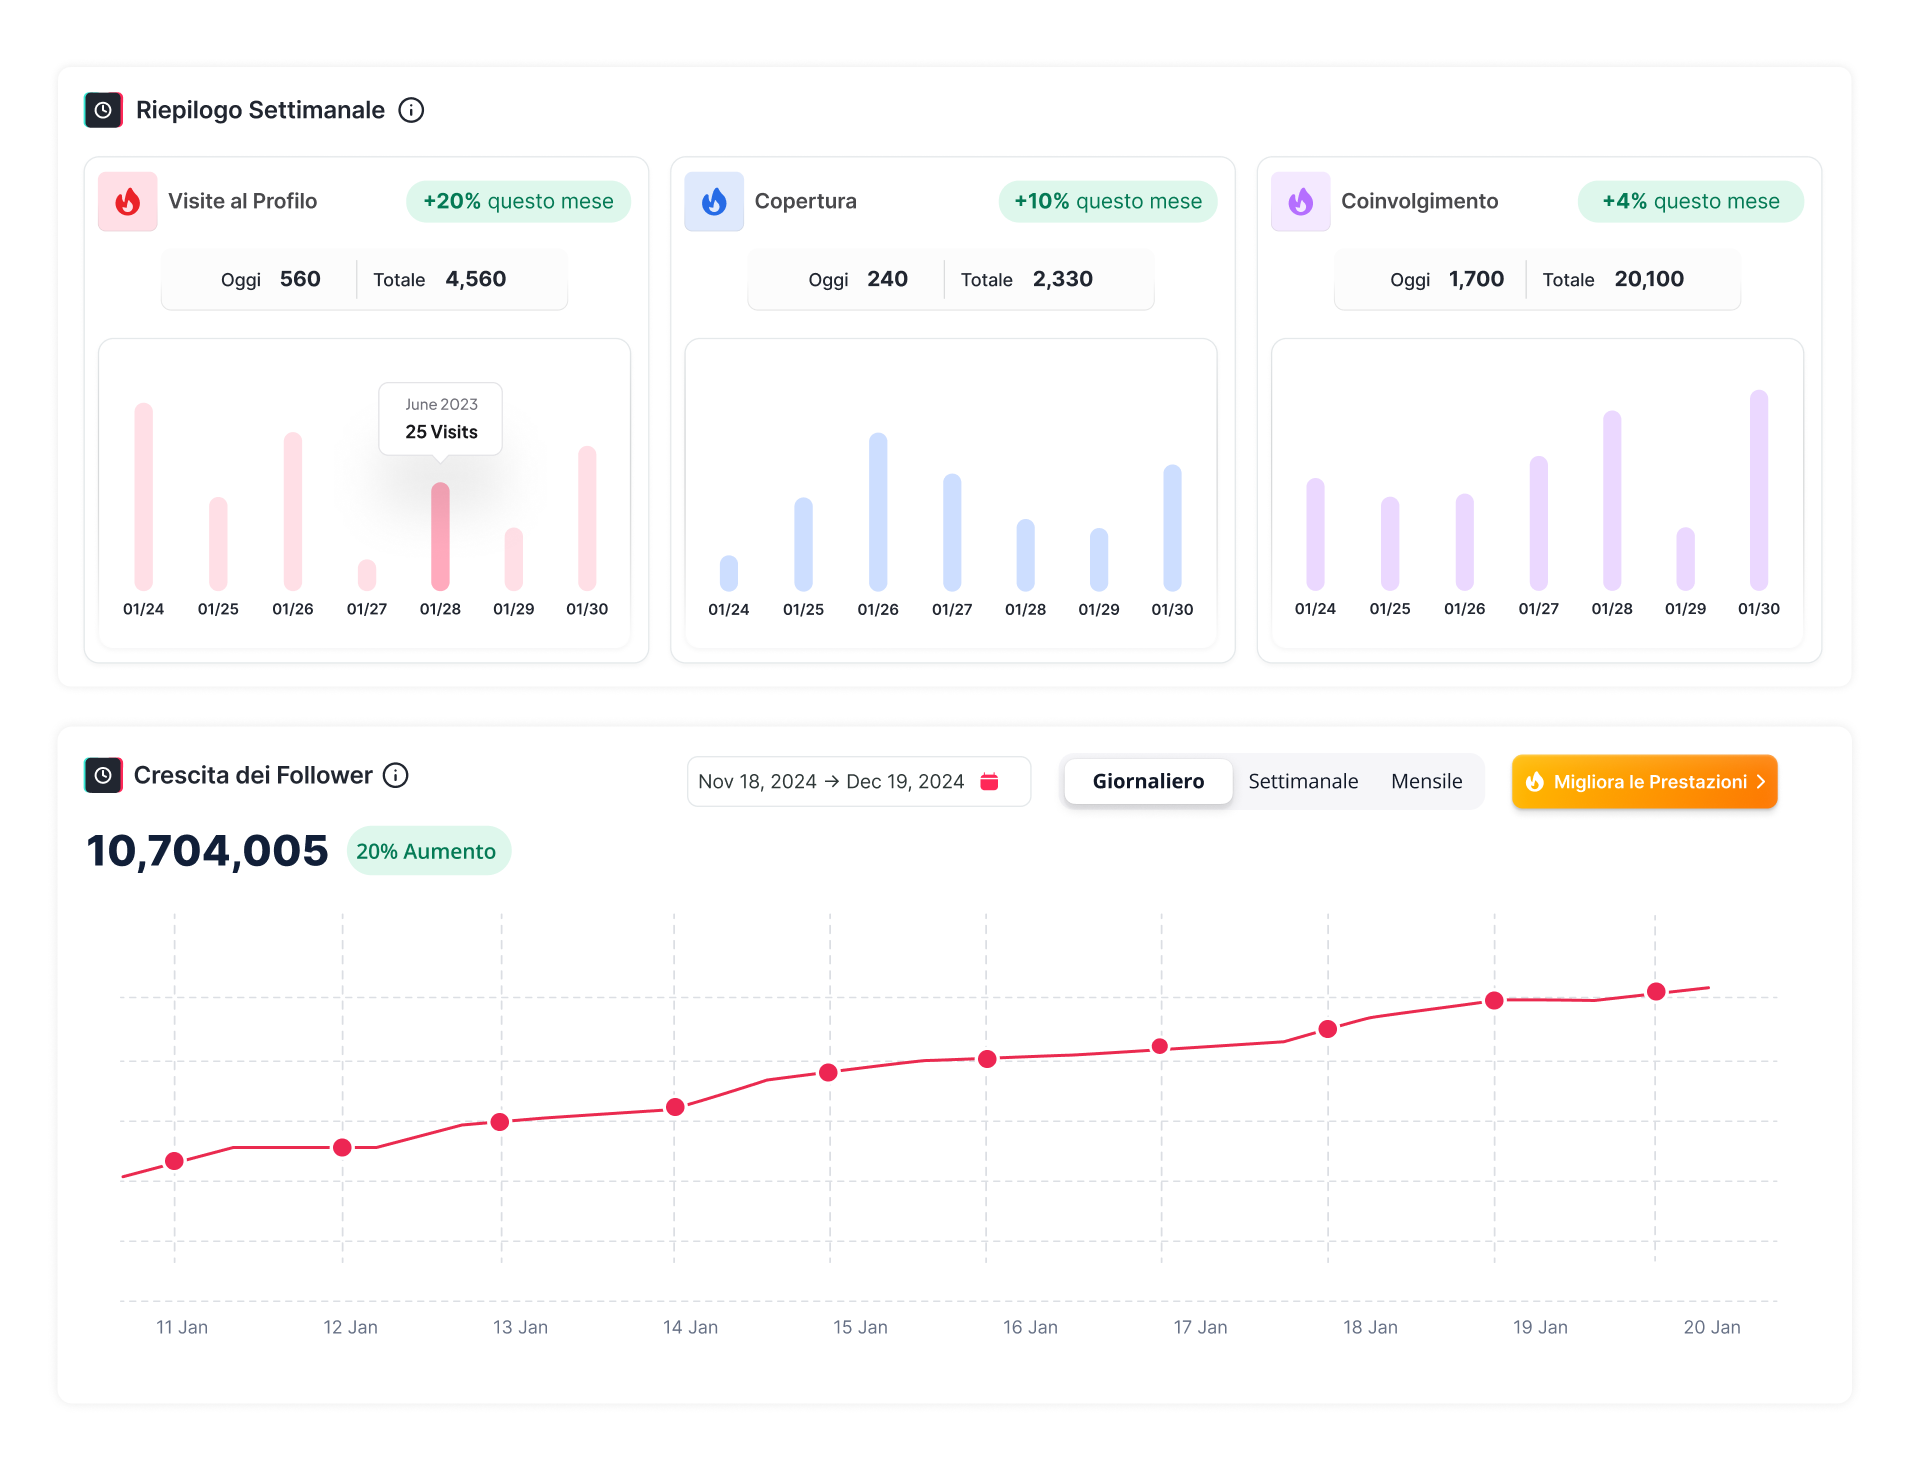Click the clock icon next to Riepilogo Settimanale
The image size is (1932, 1470).
point(104,110)
